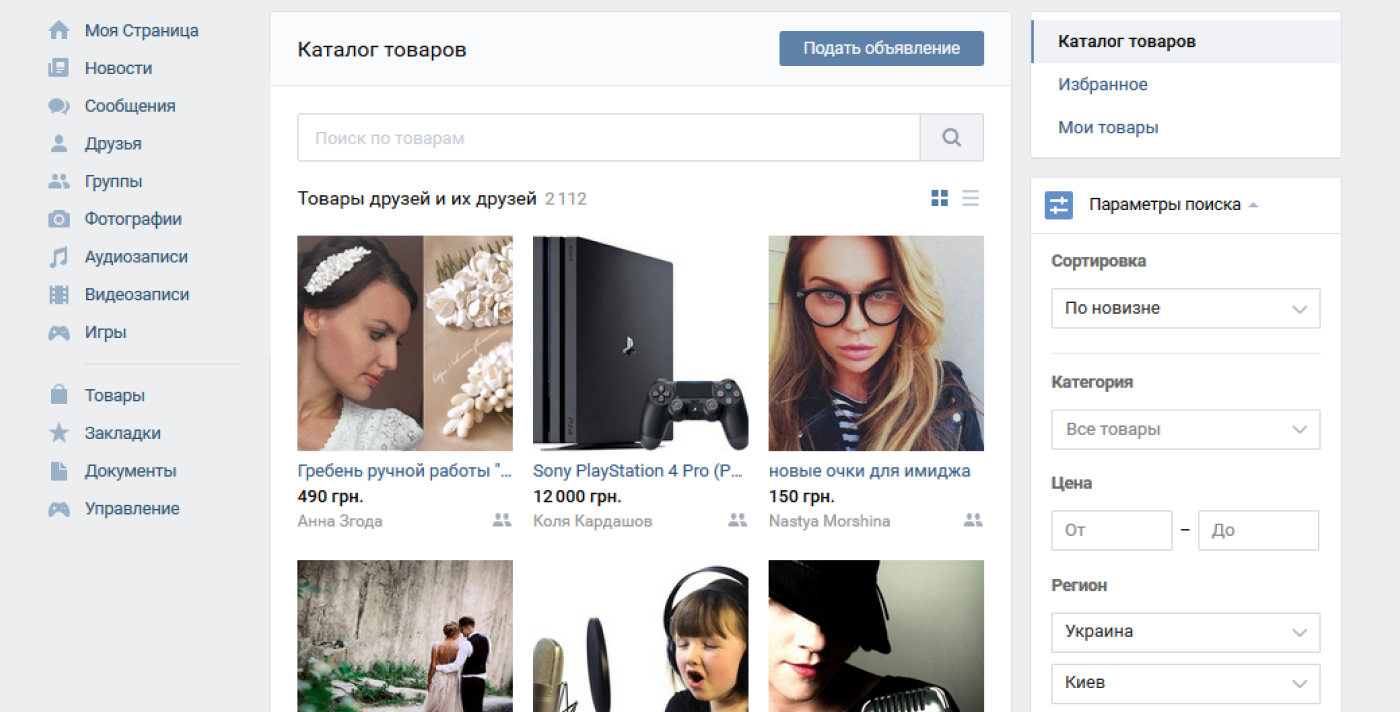The width and height of the screenshot is (1400, 712).
Task: Click the minimum price От field
Action: click(x=1111, y=531)
